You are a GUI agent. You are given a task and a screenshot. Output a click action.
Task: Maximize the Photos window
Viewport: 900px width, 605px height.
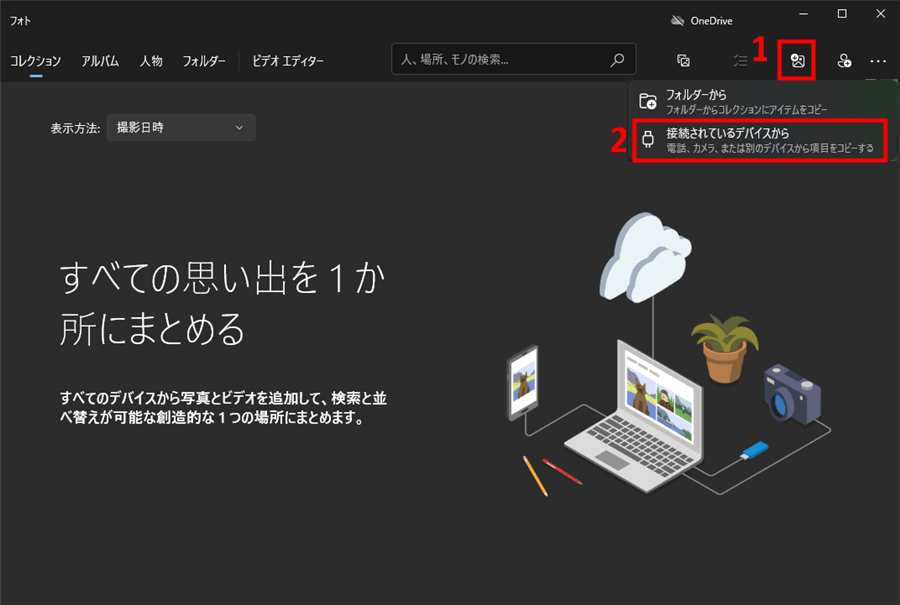(x=842, y=14)
